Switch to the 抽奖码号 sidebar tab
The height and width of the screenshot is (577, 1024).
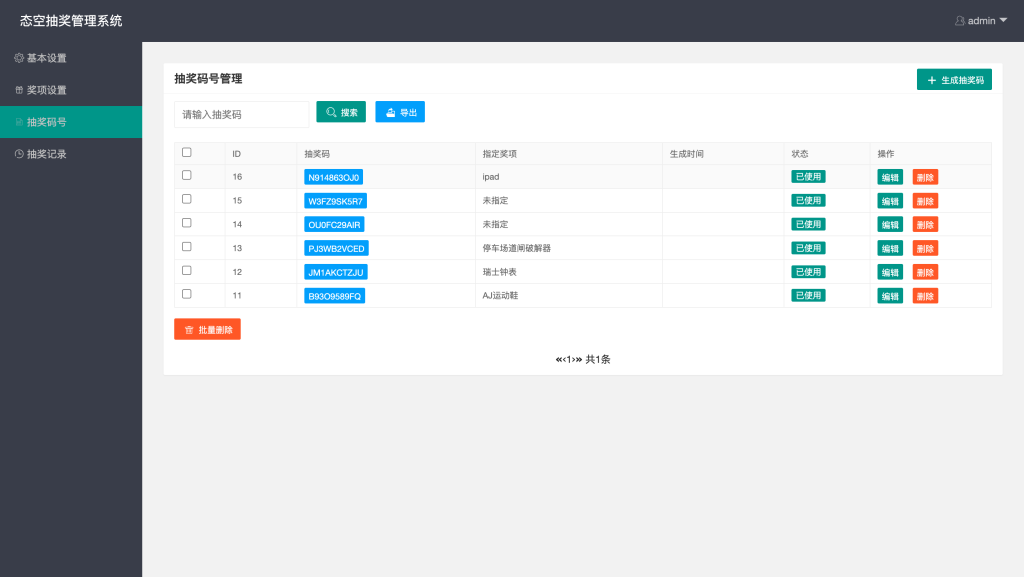click(x=52, y=121)
